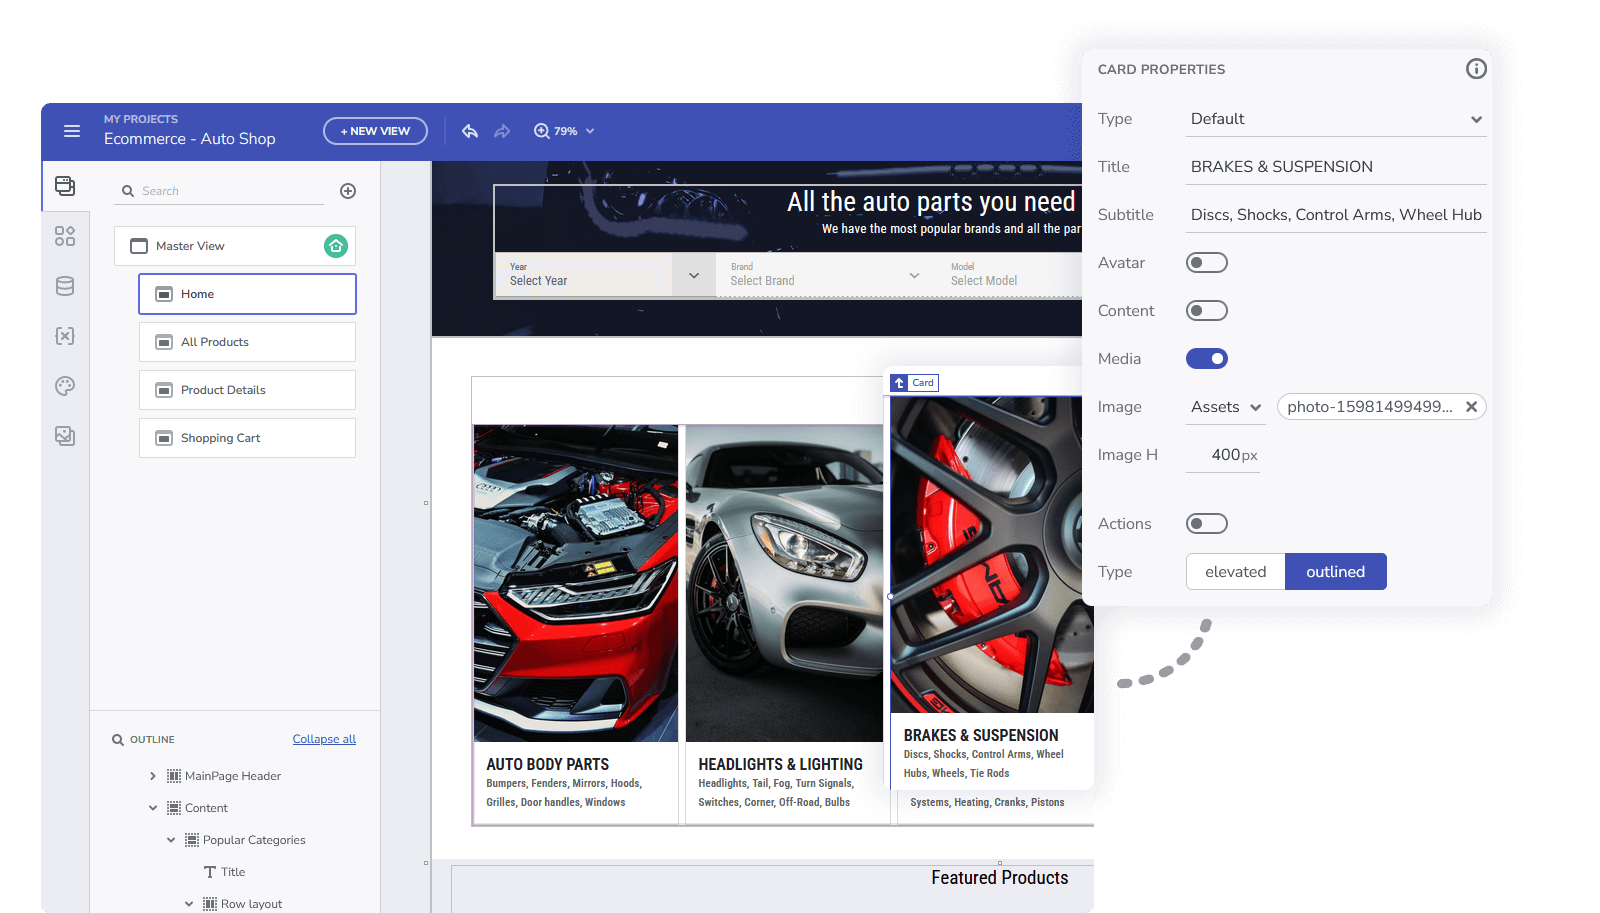Screen dimensions: 1600x913
Task: Click the redo arrow in the toolbar
Action: [x=502, y=131]
